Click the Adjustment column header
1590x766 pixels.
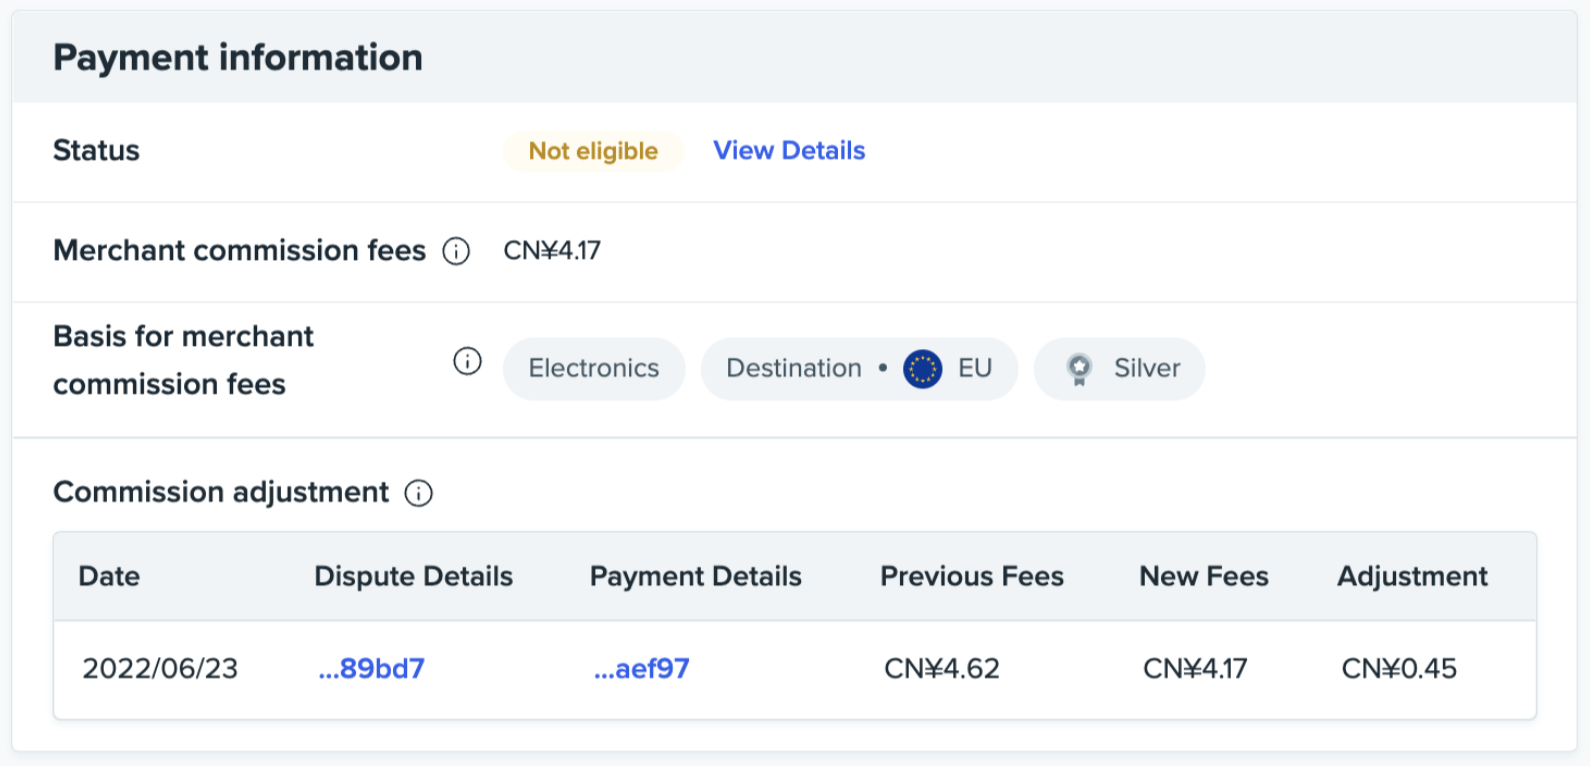point(1412,577)
